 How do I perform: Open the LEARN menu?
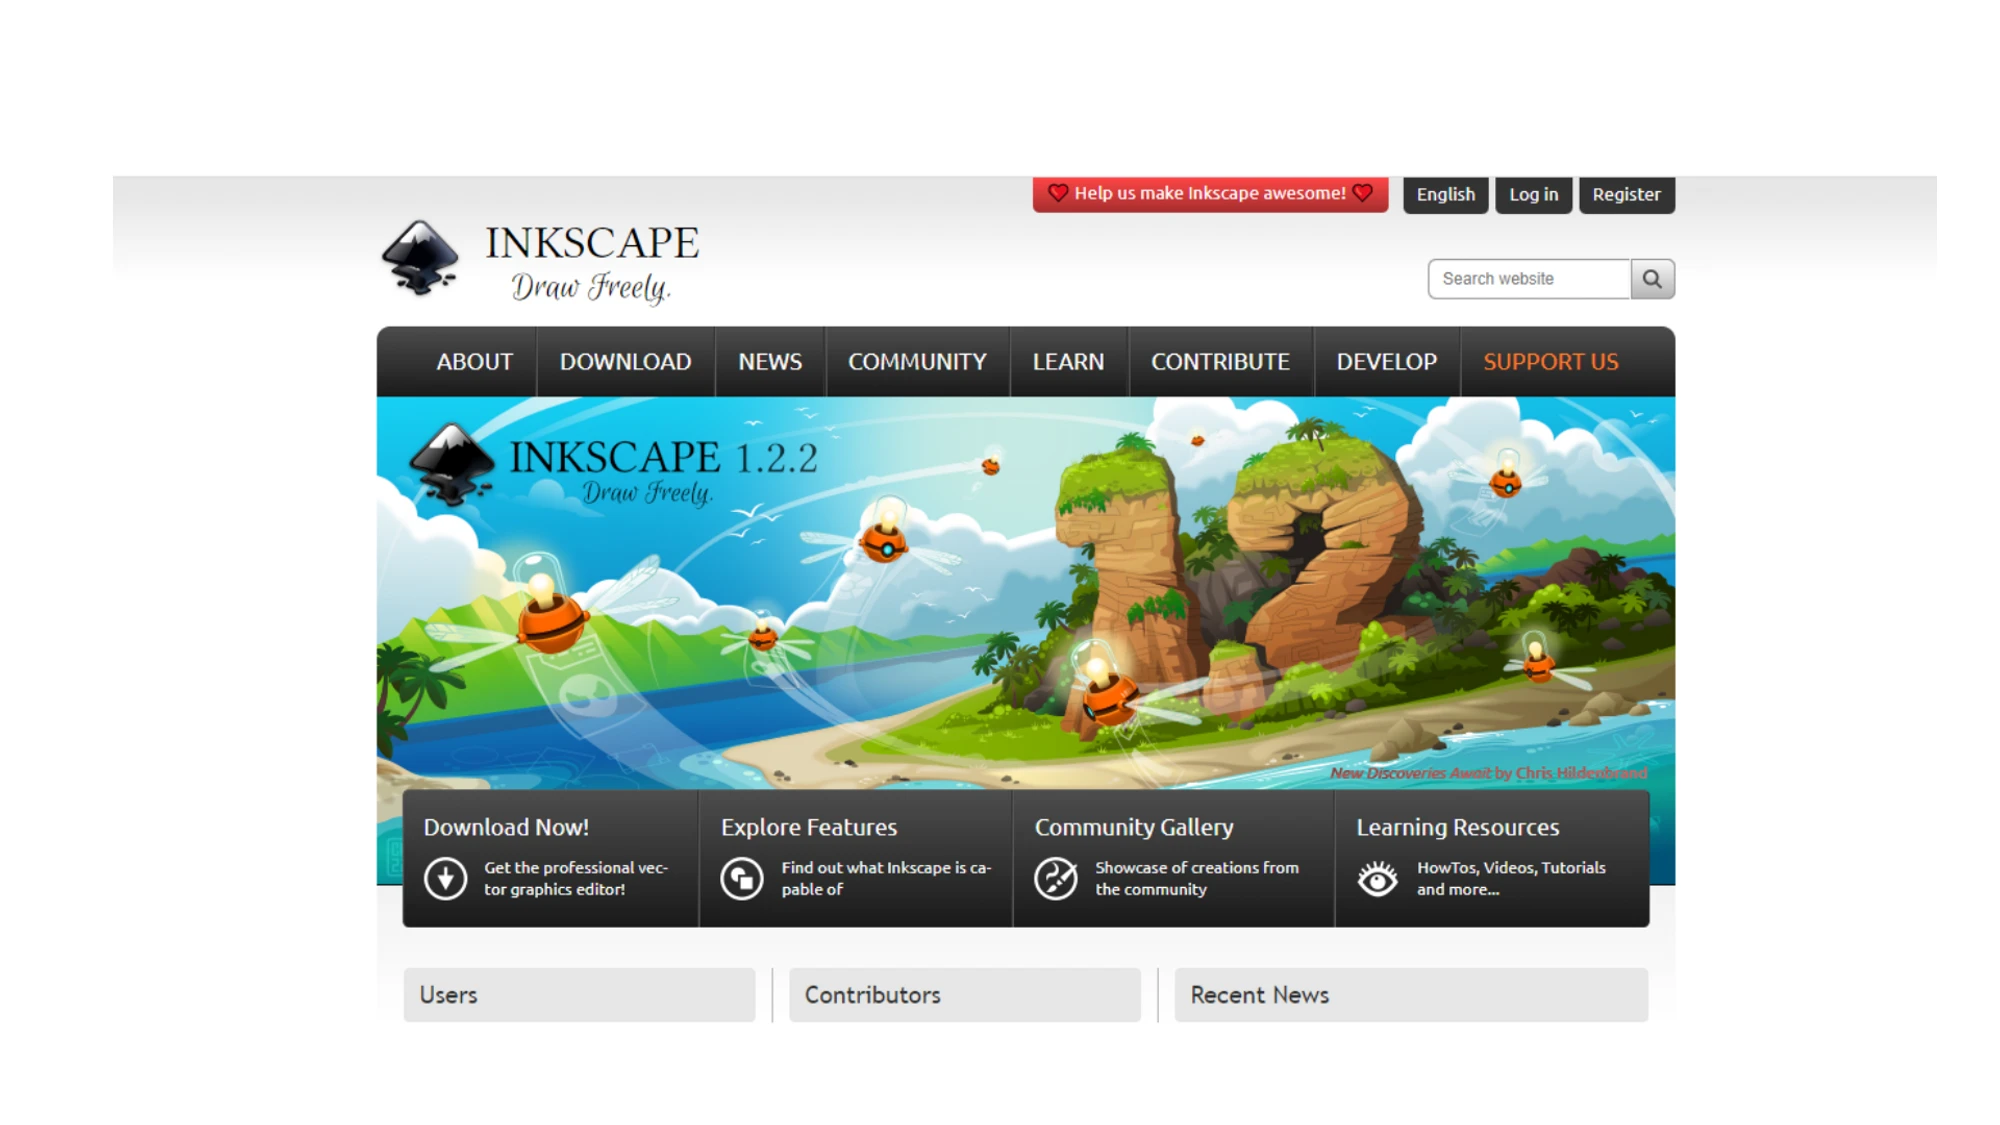pos(1068,362)
